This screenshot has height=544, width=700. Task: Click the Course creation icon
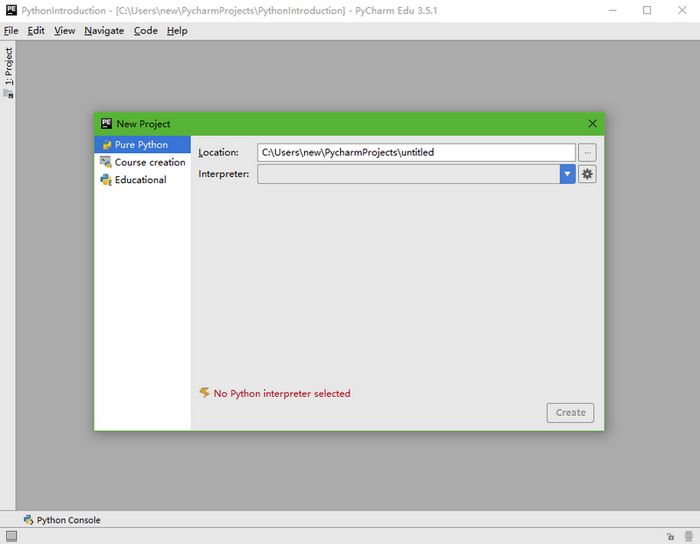click(x=106, y=162)
